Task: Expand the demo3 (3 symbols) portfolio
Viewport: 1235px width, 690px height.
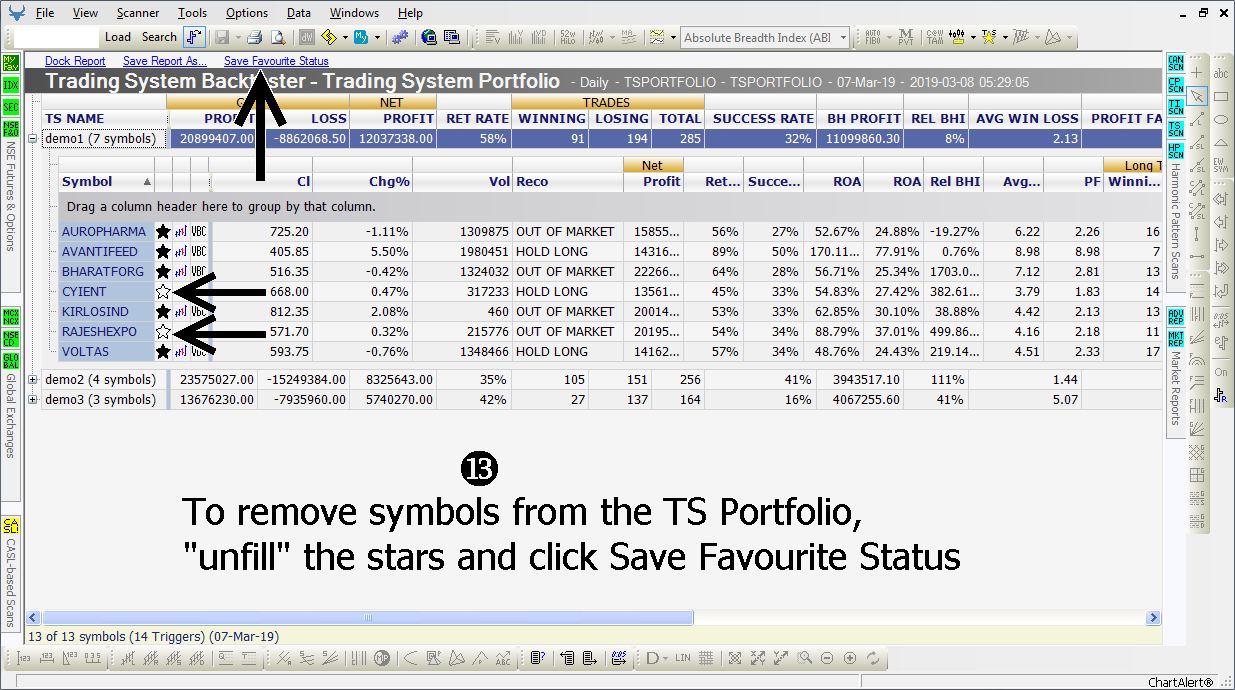Action: coord(33,399)
